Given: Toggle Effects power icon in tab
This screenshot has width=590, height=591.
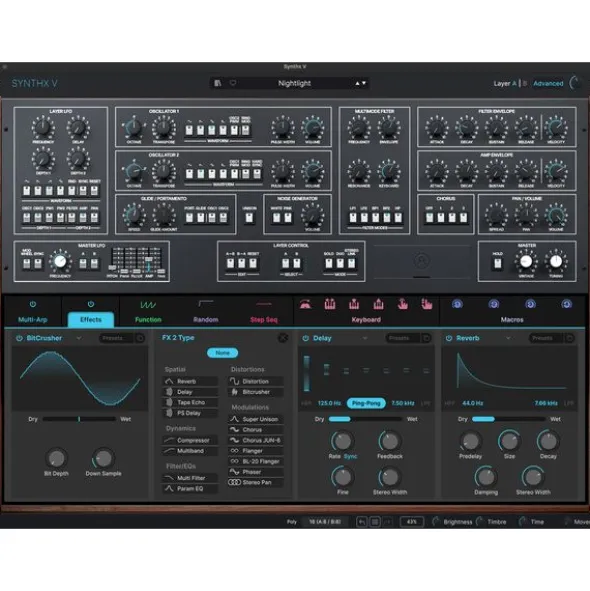Looking at the screenshot, I should coord(90,304).
